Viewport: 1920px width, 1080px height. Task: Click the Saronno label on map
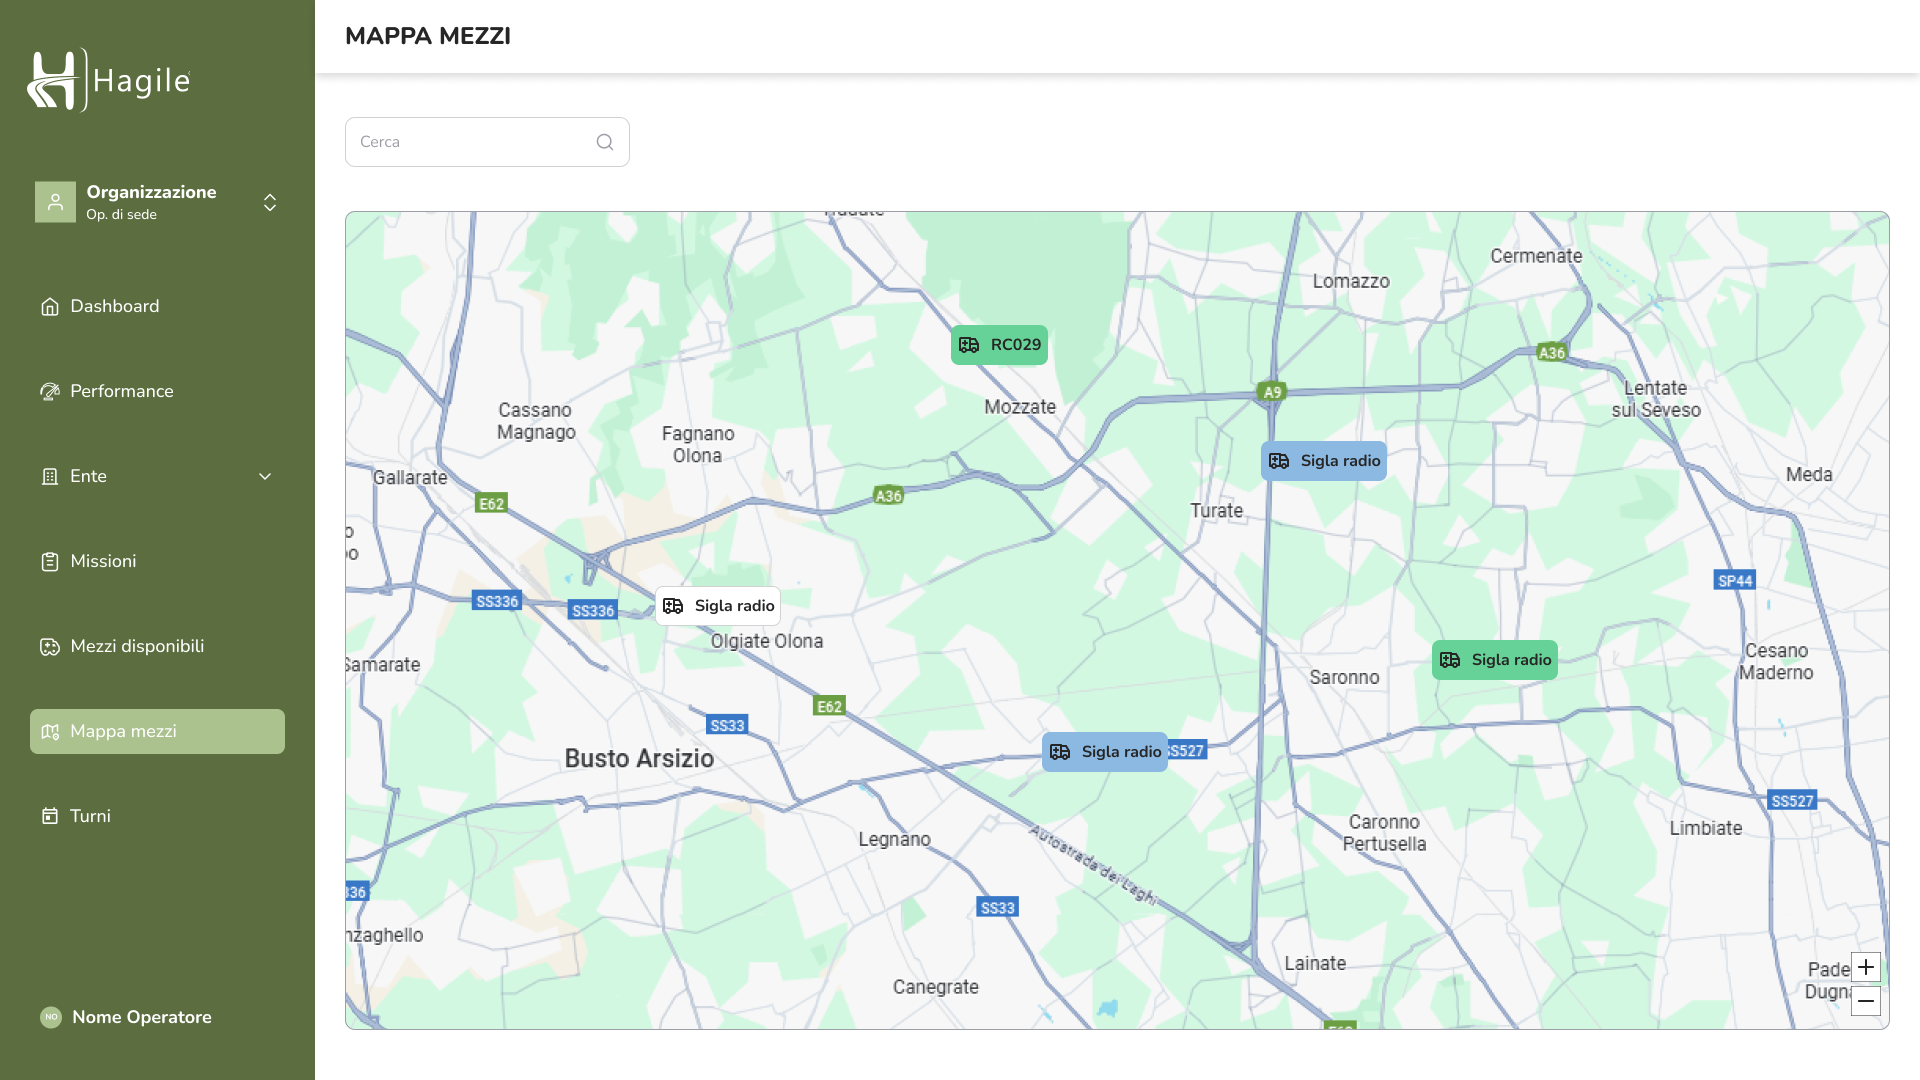tap(1344, 678)
